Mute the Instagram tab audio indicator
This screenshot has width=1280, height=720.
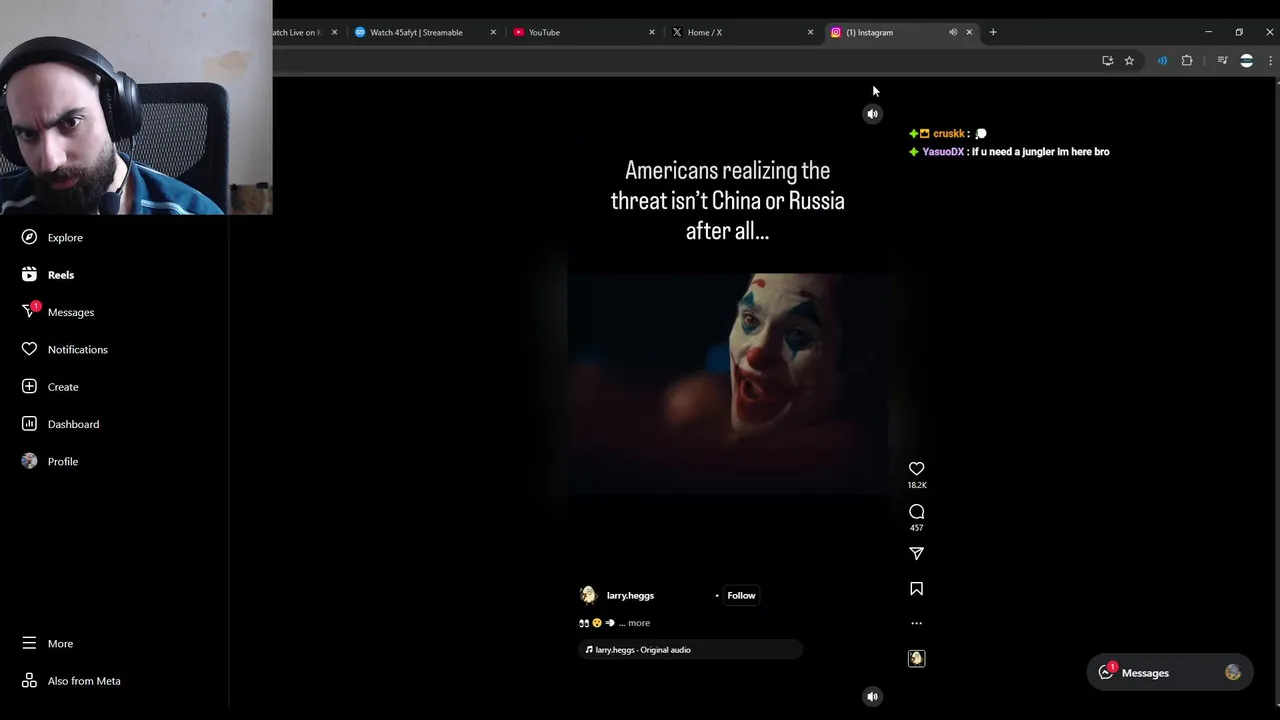953,32
